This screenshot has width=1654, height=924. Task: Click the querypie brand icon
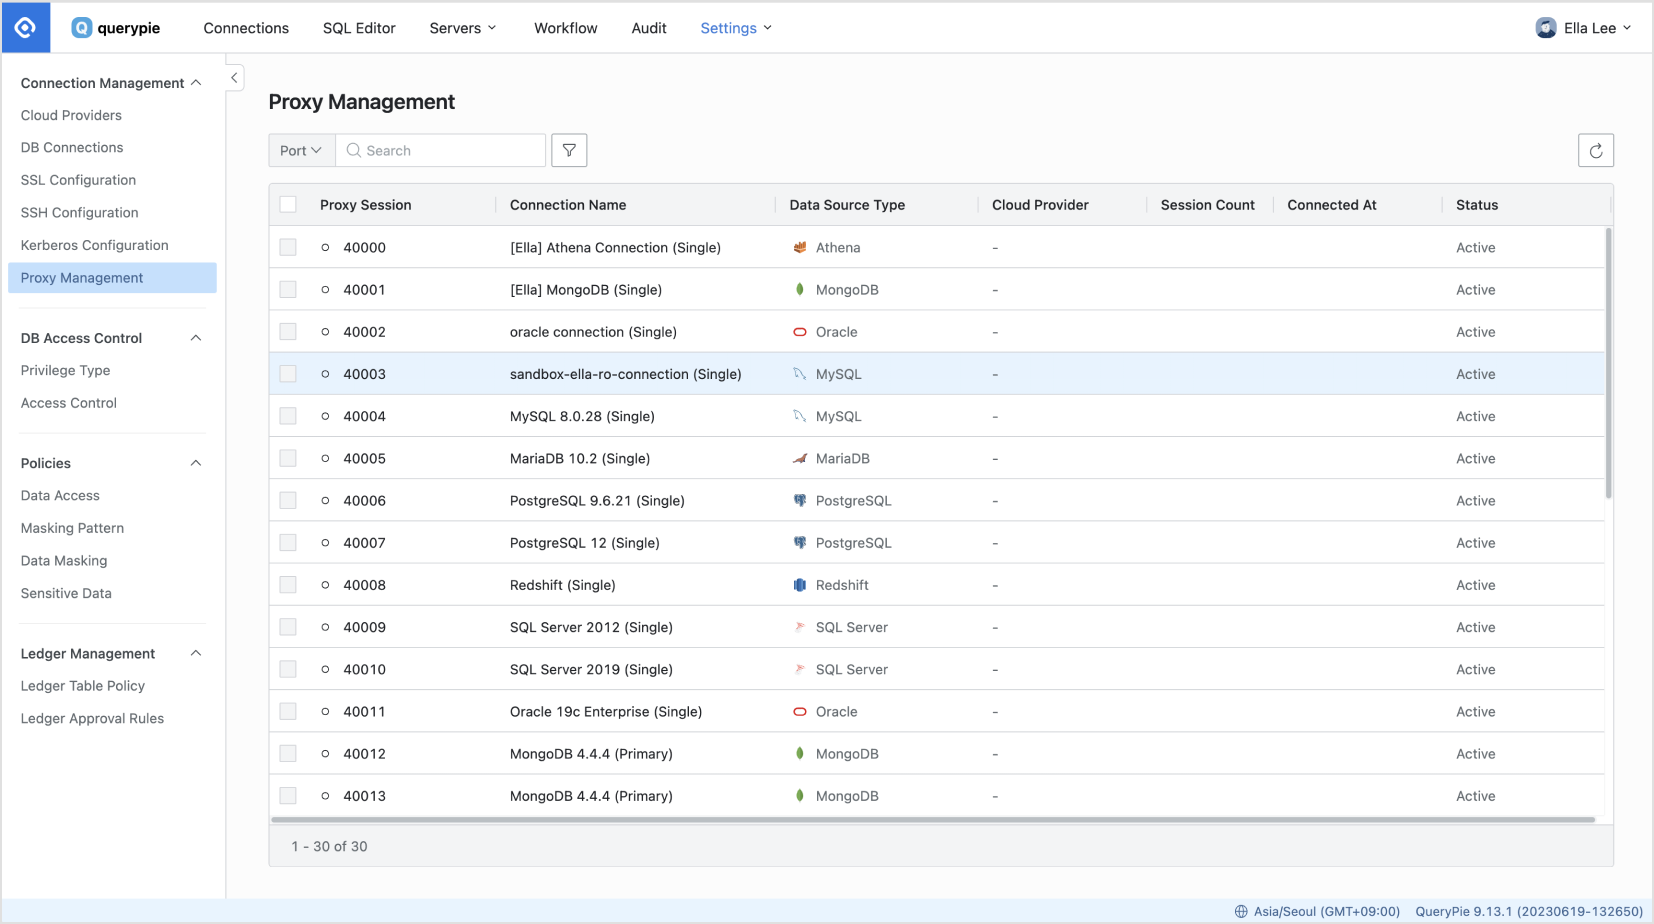(82, 28)
